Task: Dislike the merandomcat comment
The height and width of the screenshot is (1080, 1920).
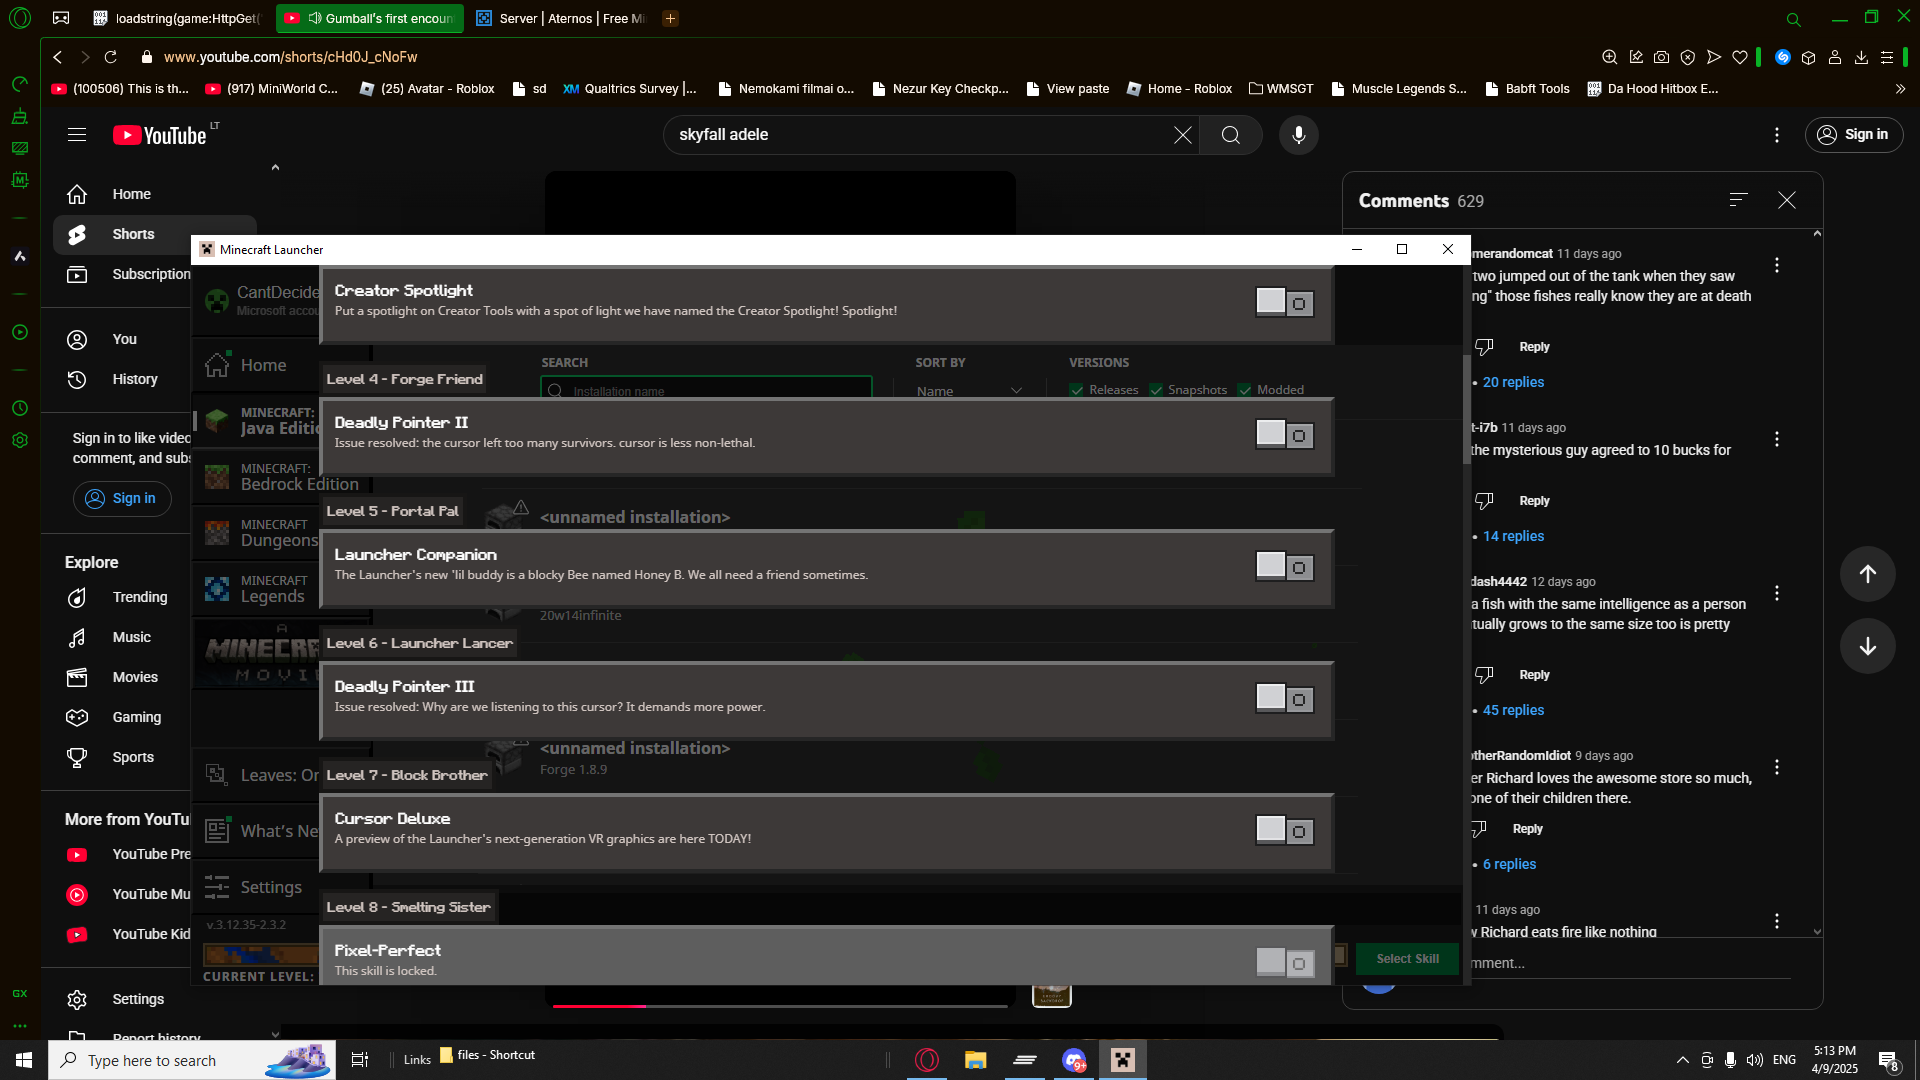Action: [x=1485, y=347]
